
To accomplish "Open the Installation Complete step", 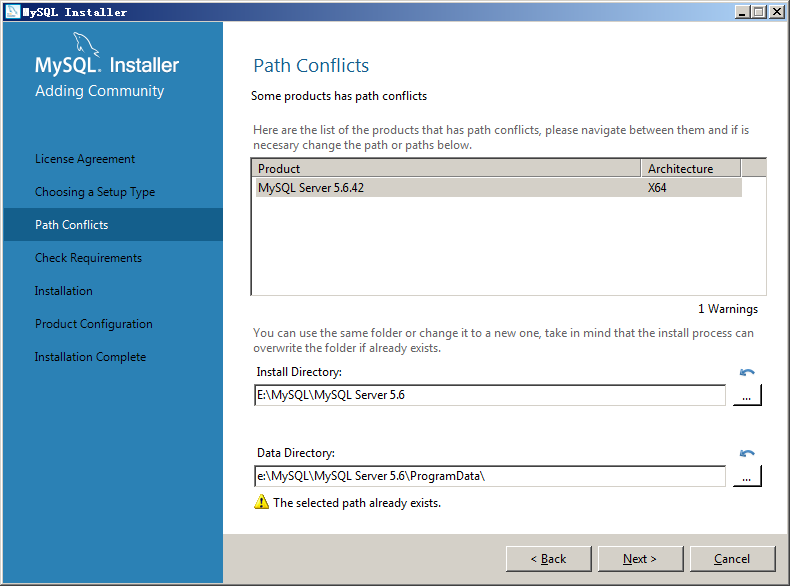I will tap(90, 357).
